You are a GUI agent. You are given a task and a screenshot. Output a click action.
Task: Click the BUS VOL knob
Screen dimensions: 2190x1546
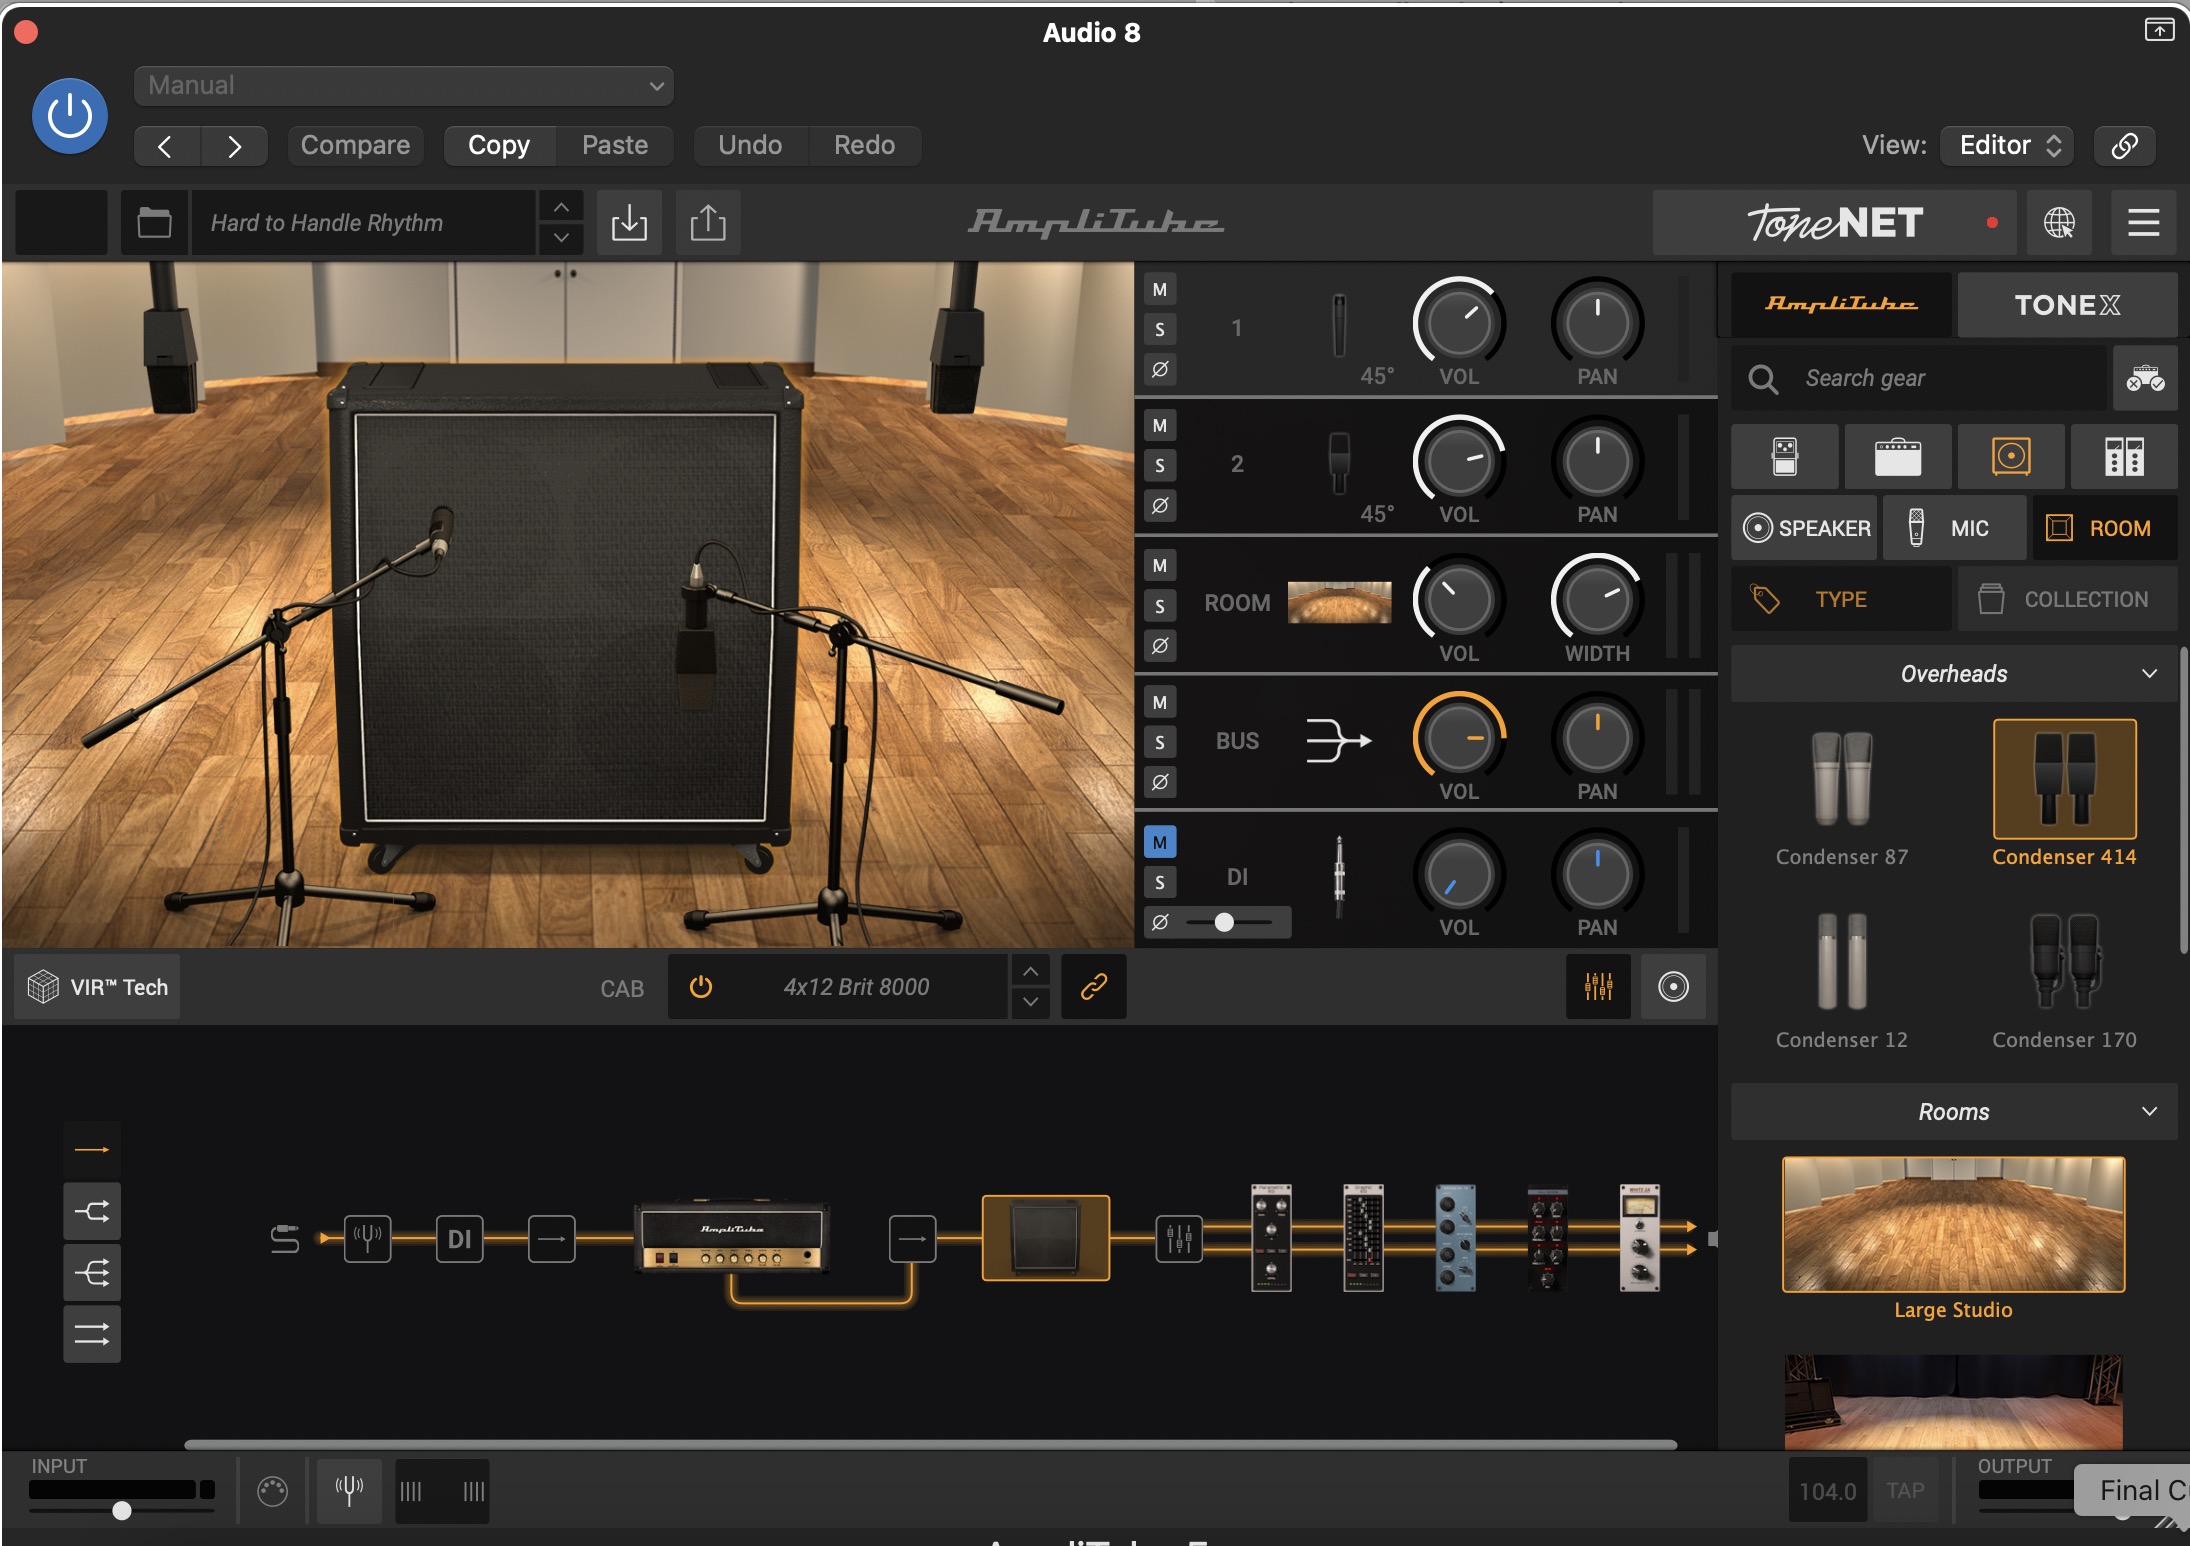[1459, 738]
